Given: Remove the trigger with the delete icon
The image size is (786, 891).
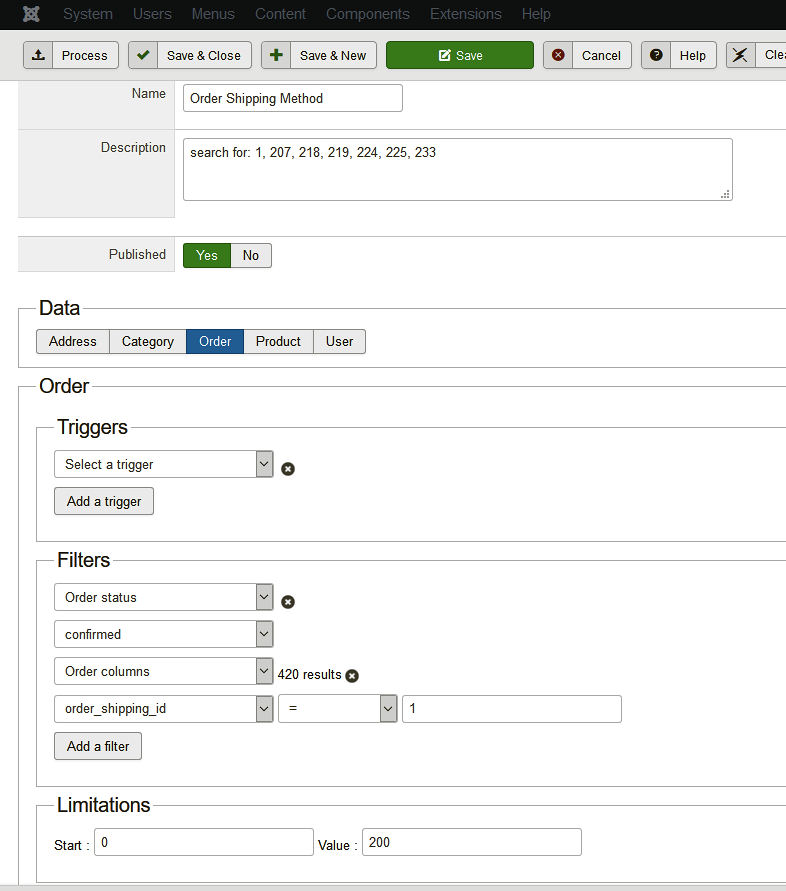Looking at the screenshot, I should 288,468.
